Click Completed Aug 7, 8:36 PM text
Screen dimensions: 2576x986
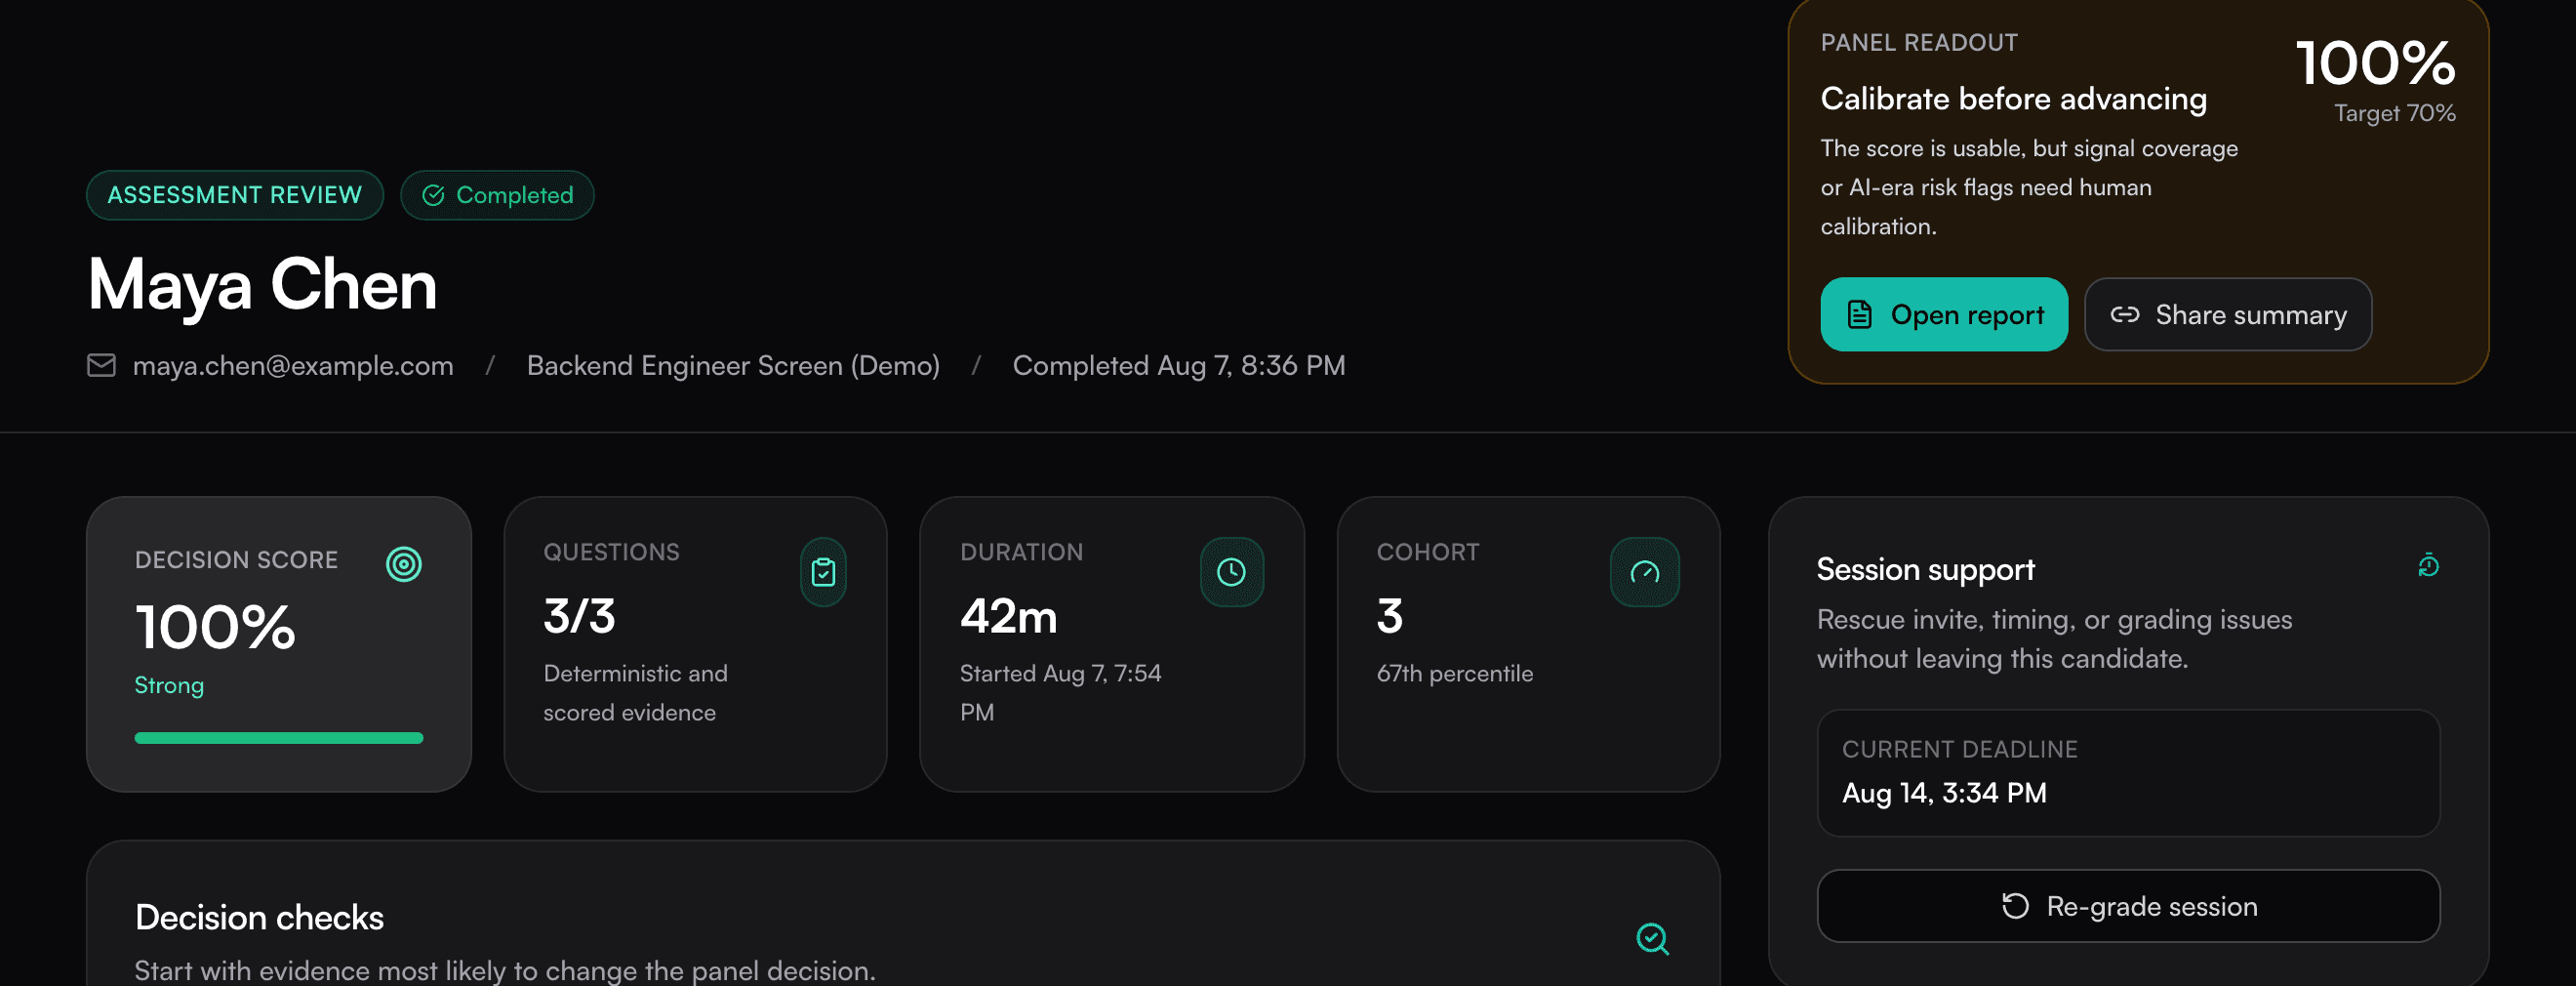1179,366
